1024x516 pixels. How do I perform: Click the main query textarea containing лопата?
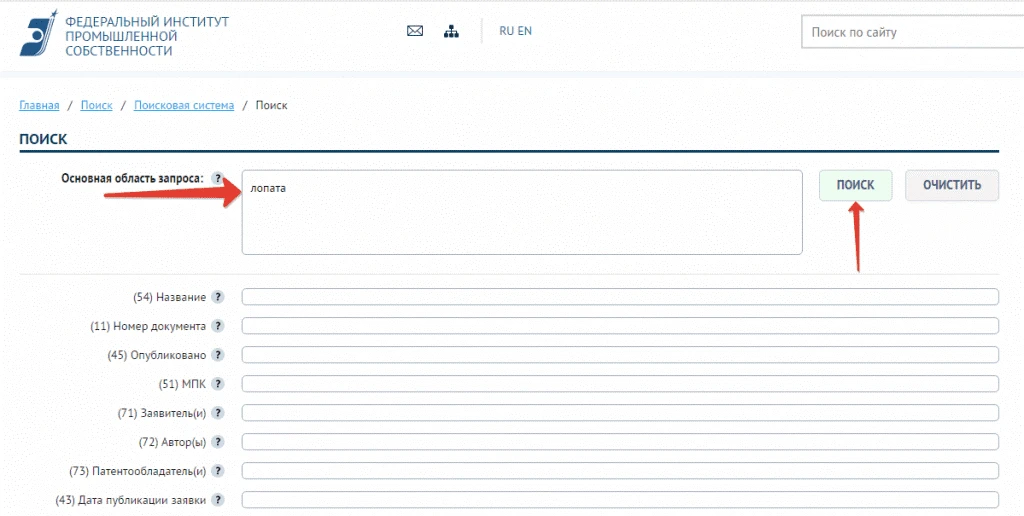(x=522, y=212)
